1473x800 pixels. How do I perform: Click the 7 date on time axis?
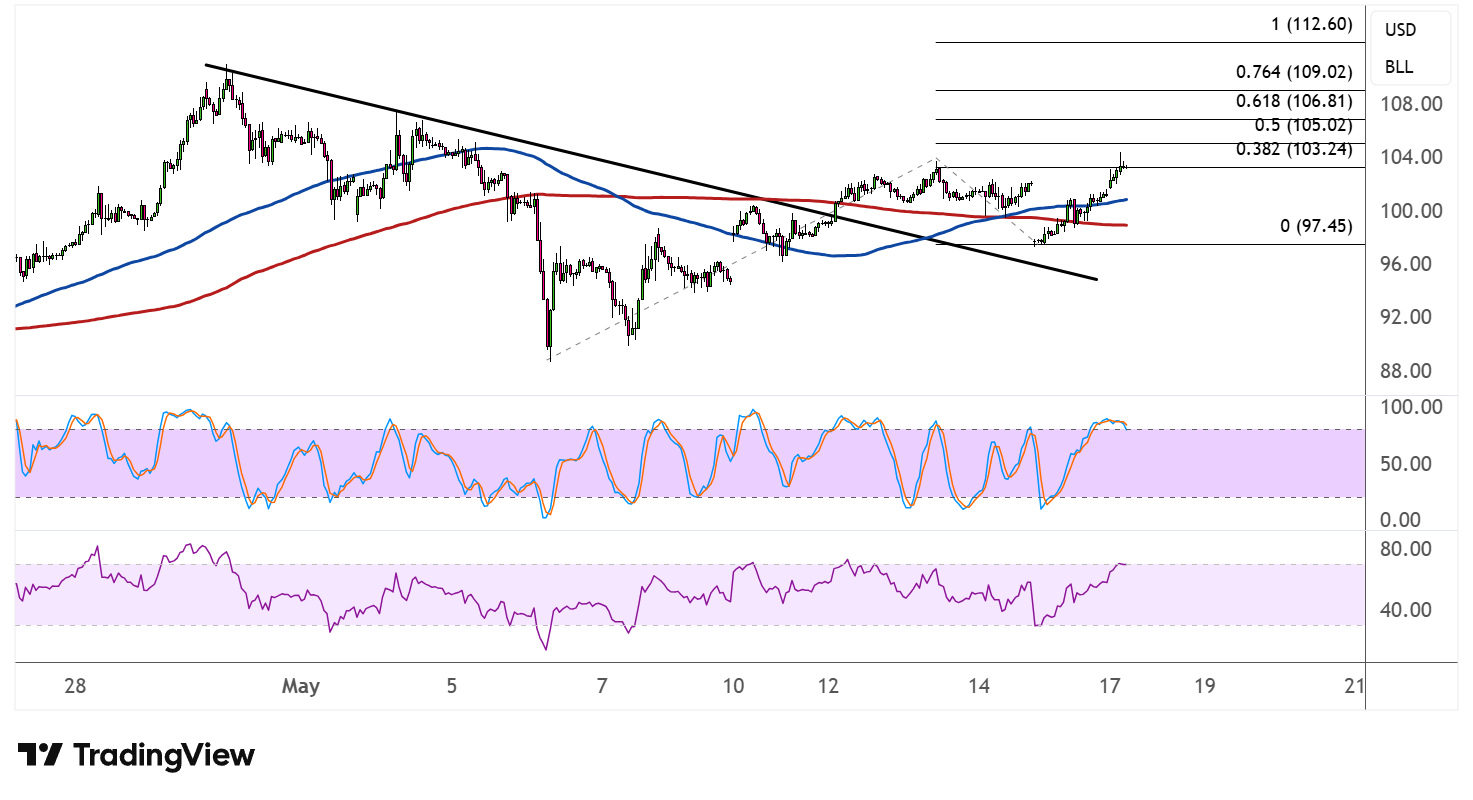click(602, 687)
